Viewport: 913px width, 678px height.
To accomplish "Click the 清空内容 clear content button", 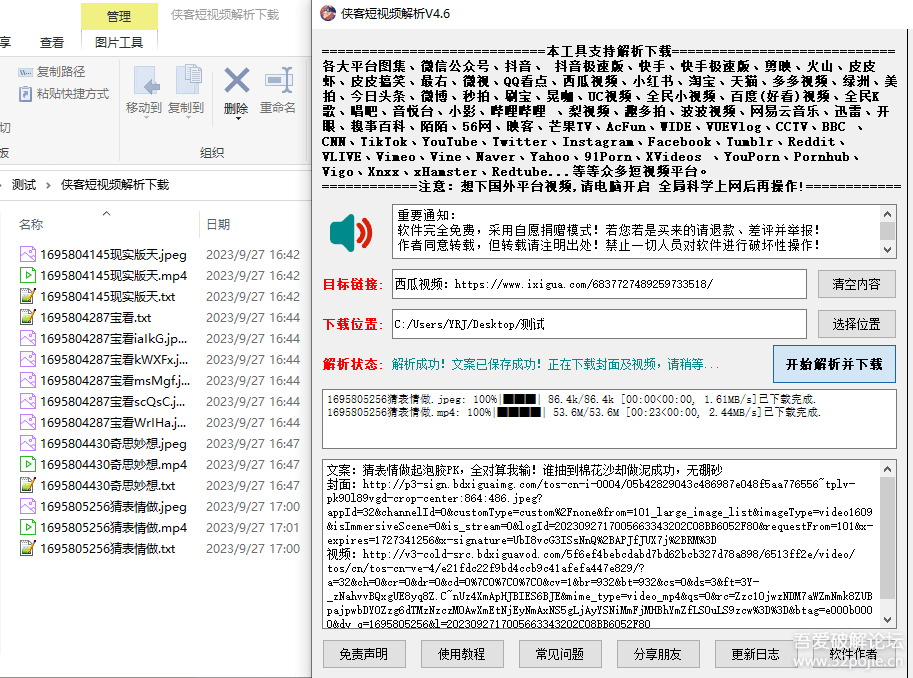I will pyautogui.click(x=856, y=284).
